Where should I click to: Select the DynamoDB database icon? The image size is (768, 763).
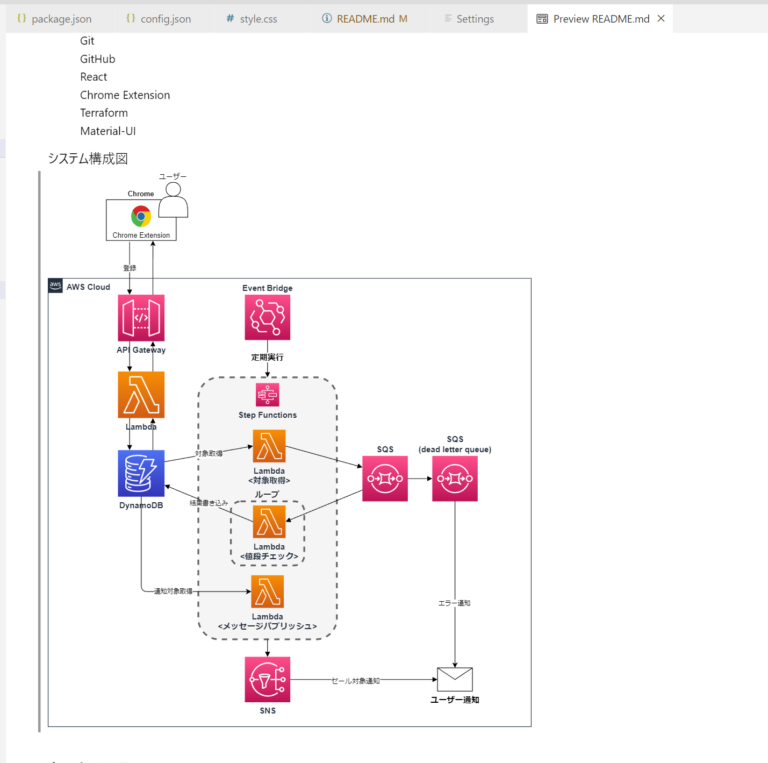[x=141, y=473]
